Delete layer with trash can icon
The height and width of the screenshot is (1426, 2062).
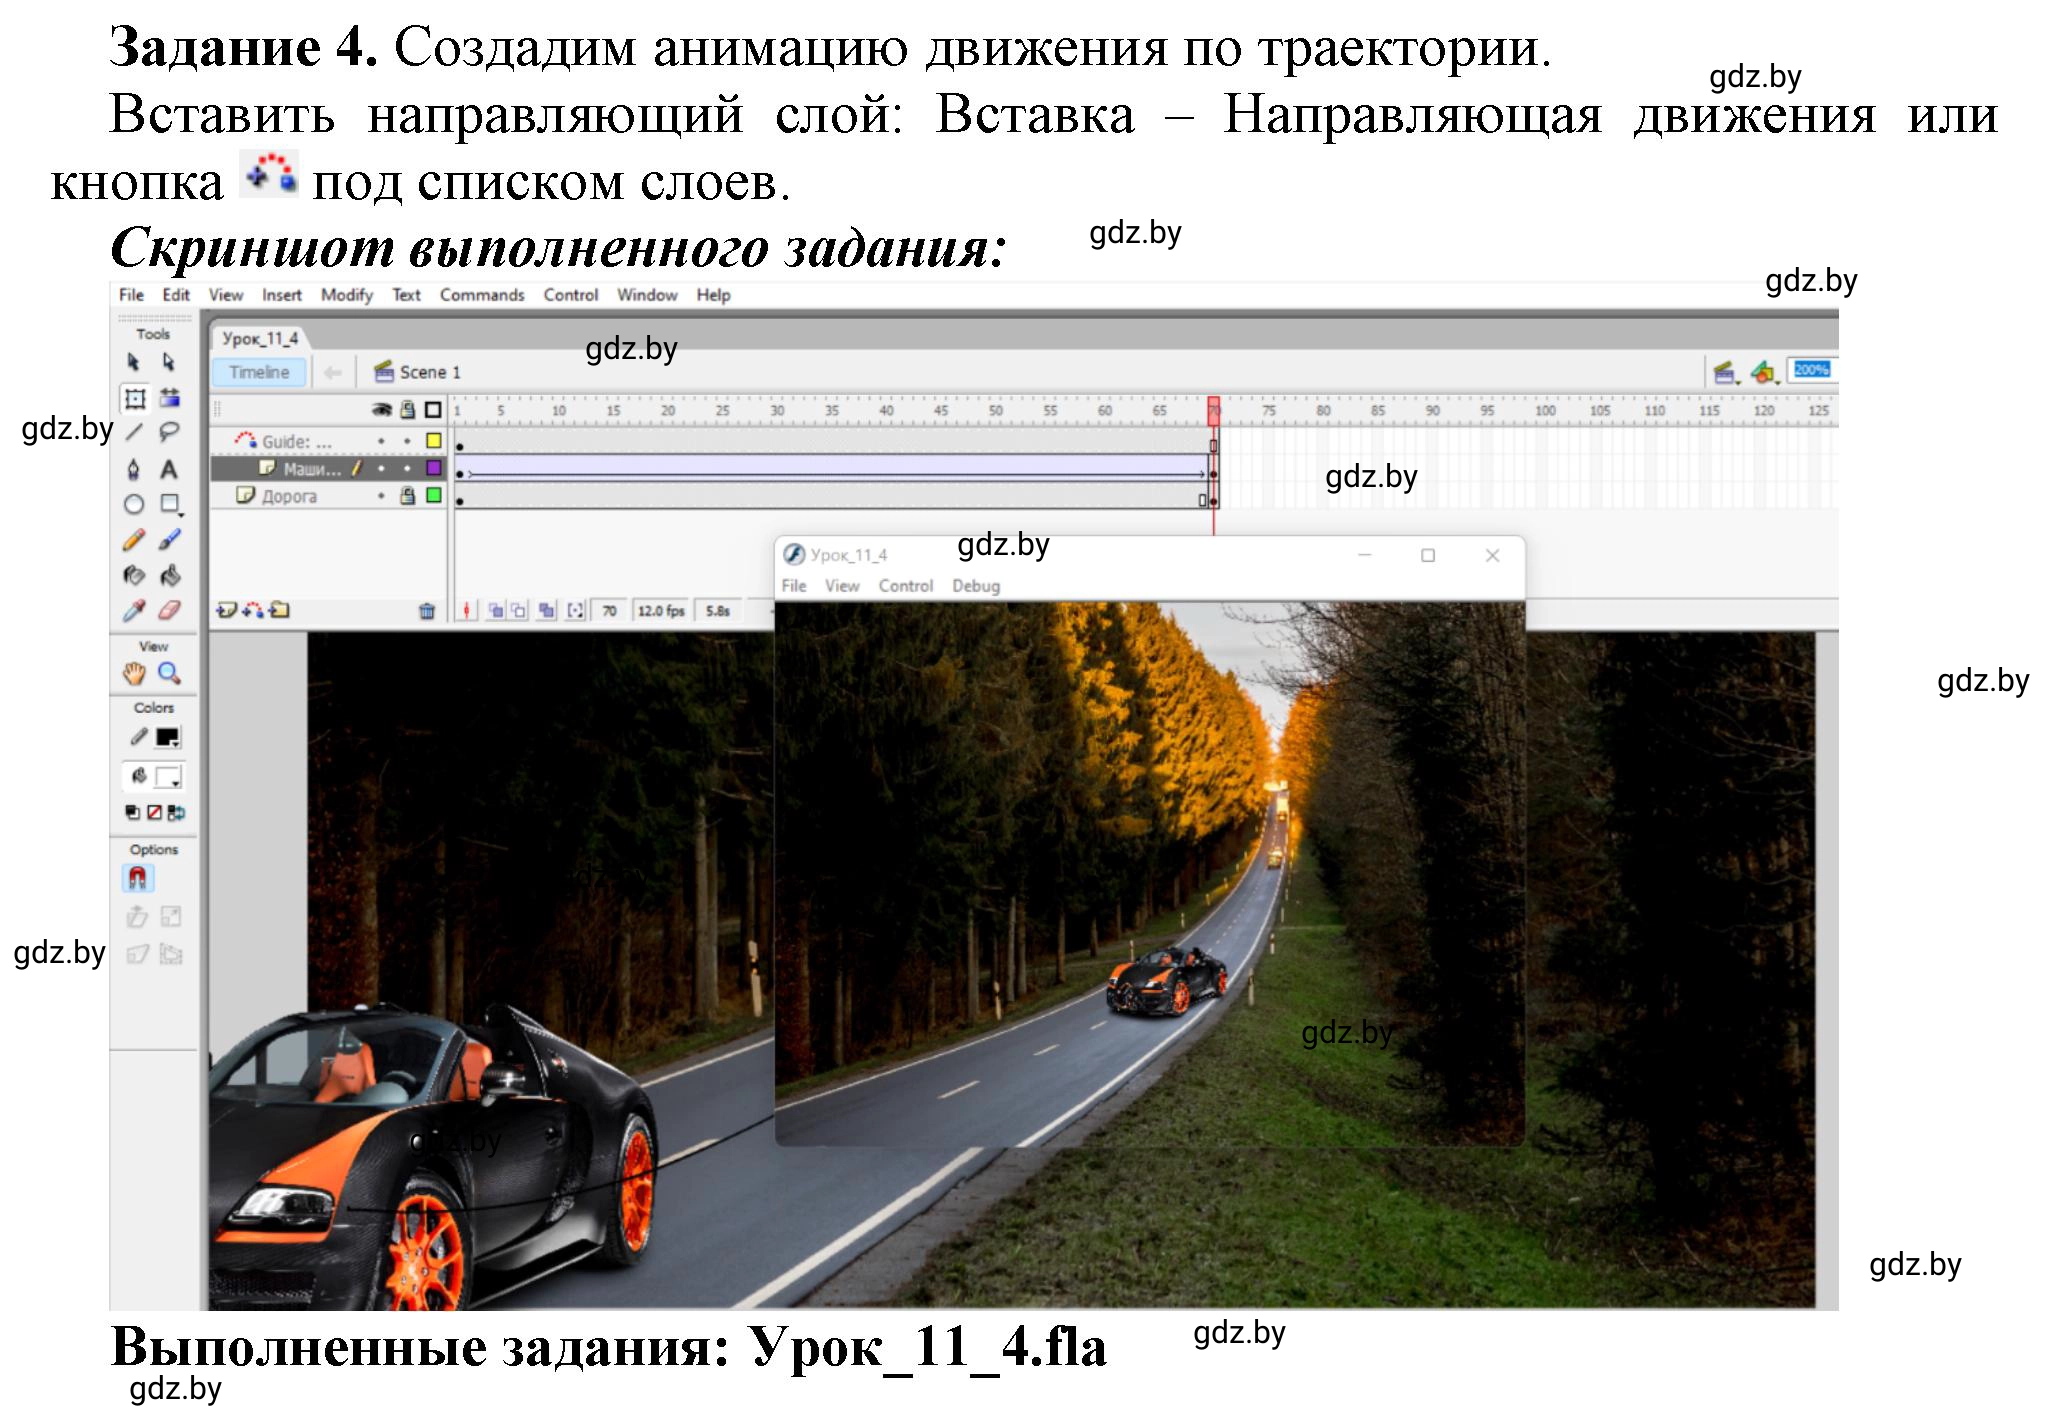(x=427, y=611)
